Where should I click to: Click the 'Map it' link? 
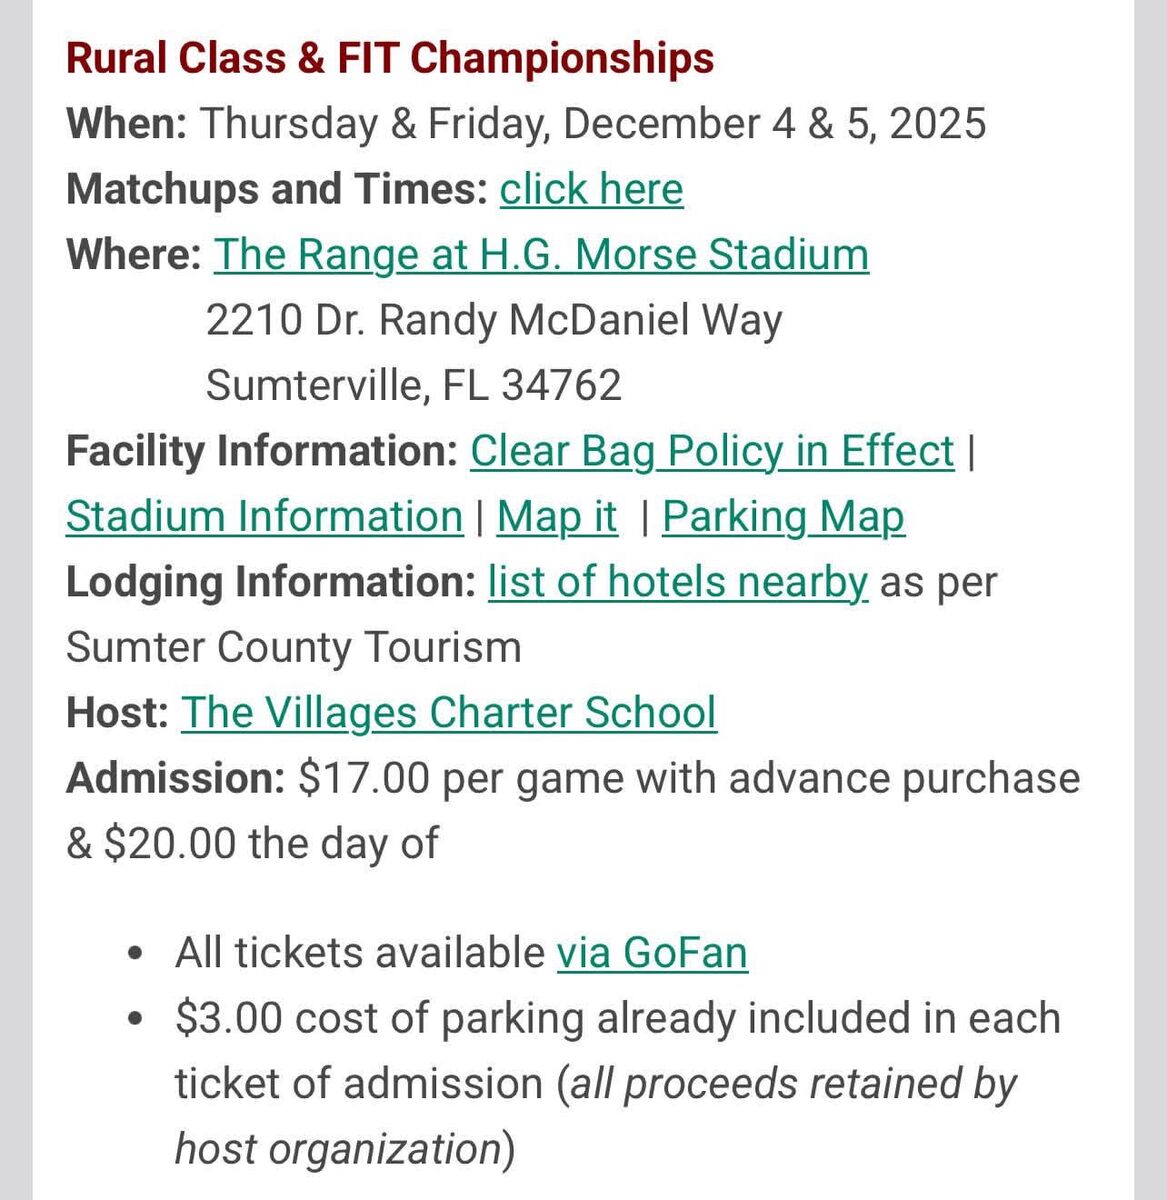point(557,517)
